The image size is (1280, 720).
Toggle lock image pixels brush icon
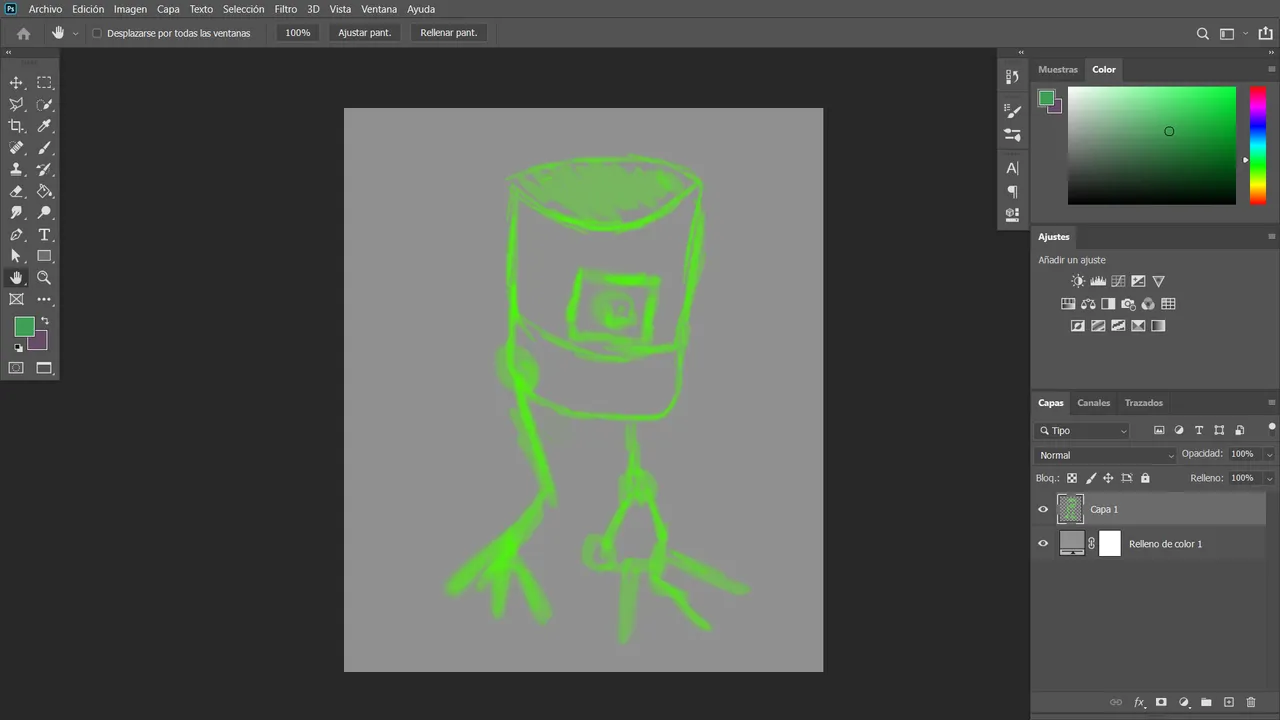[1091, 479]
